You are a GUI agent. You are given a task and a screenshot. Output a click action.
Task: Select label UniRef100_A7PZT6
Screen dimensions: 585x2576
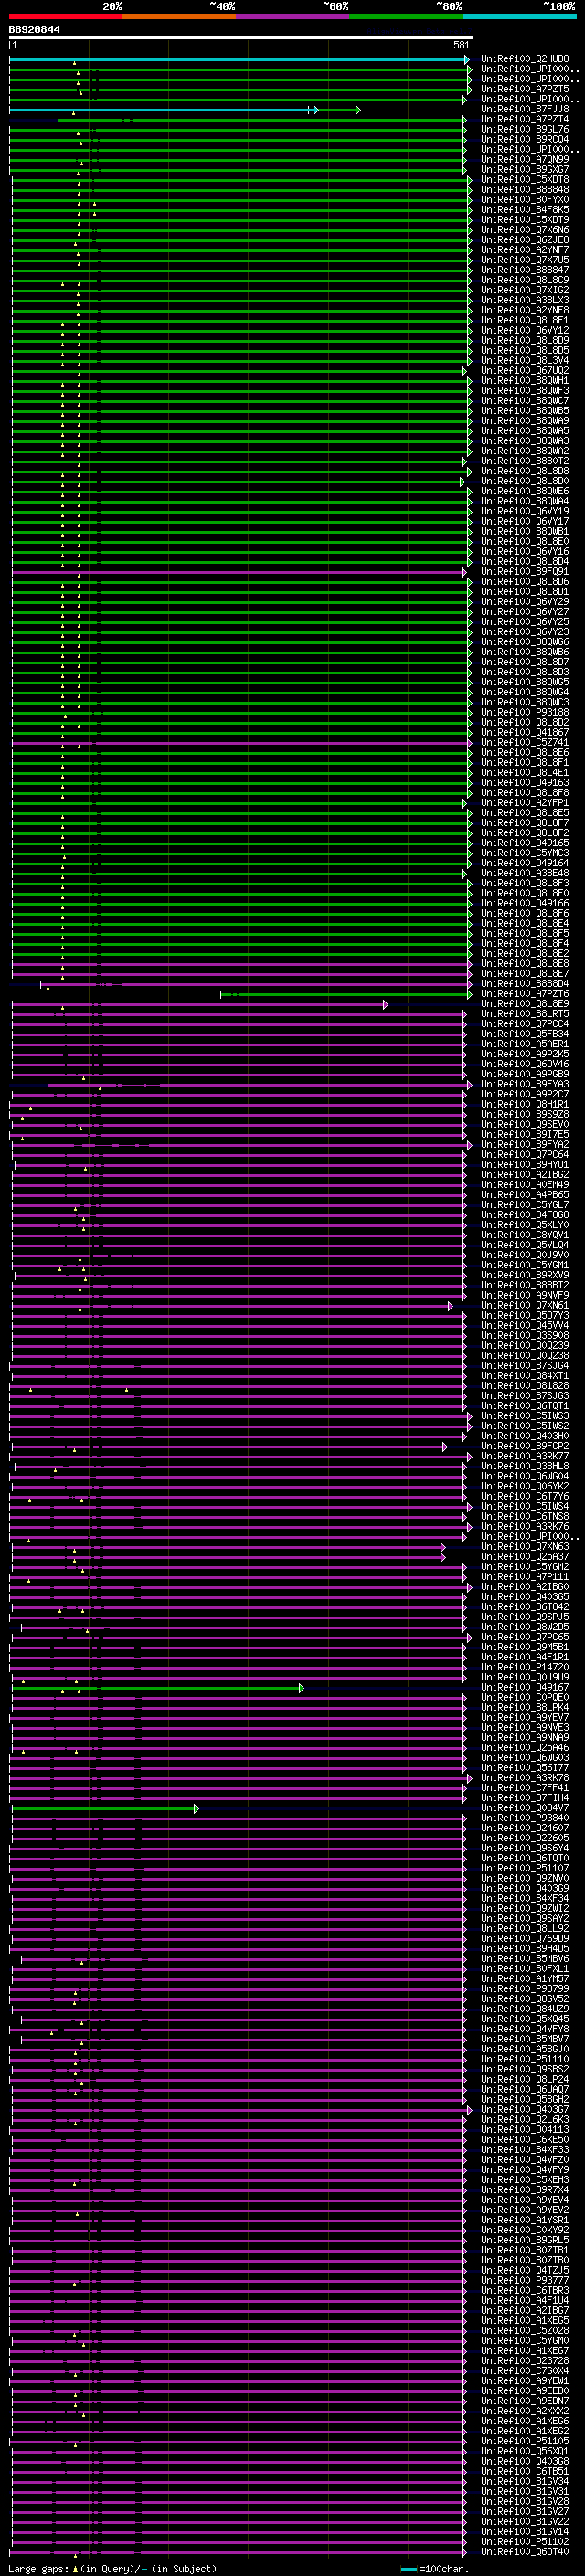[x=525, y=994]
